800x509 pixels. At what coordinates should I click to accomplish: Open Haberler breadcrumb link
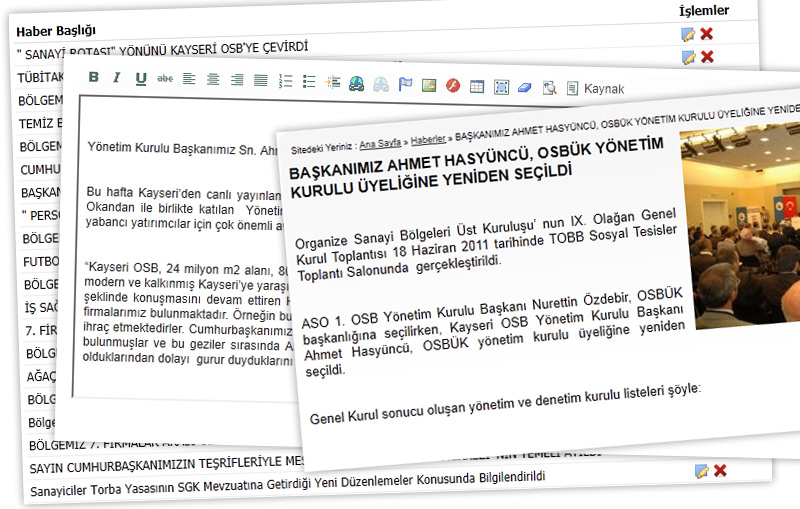[x=428, y=140]
